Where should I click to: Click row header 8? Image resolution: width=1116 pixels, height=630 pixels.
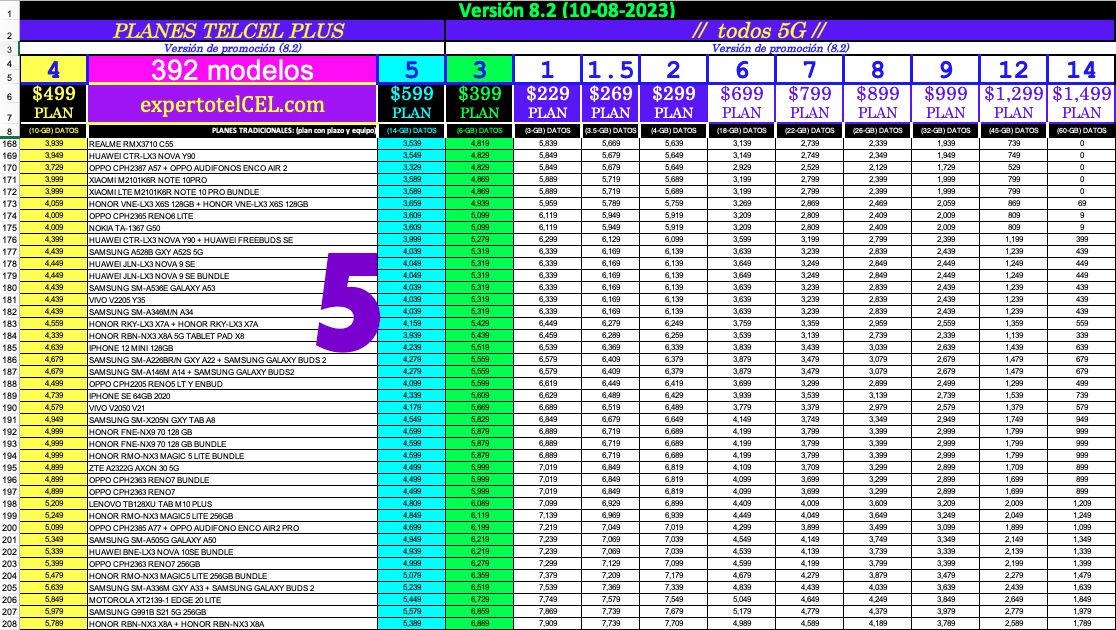click(10, 131)
